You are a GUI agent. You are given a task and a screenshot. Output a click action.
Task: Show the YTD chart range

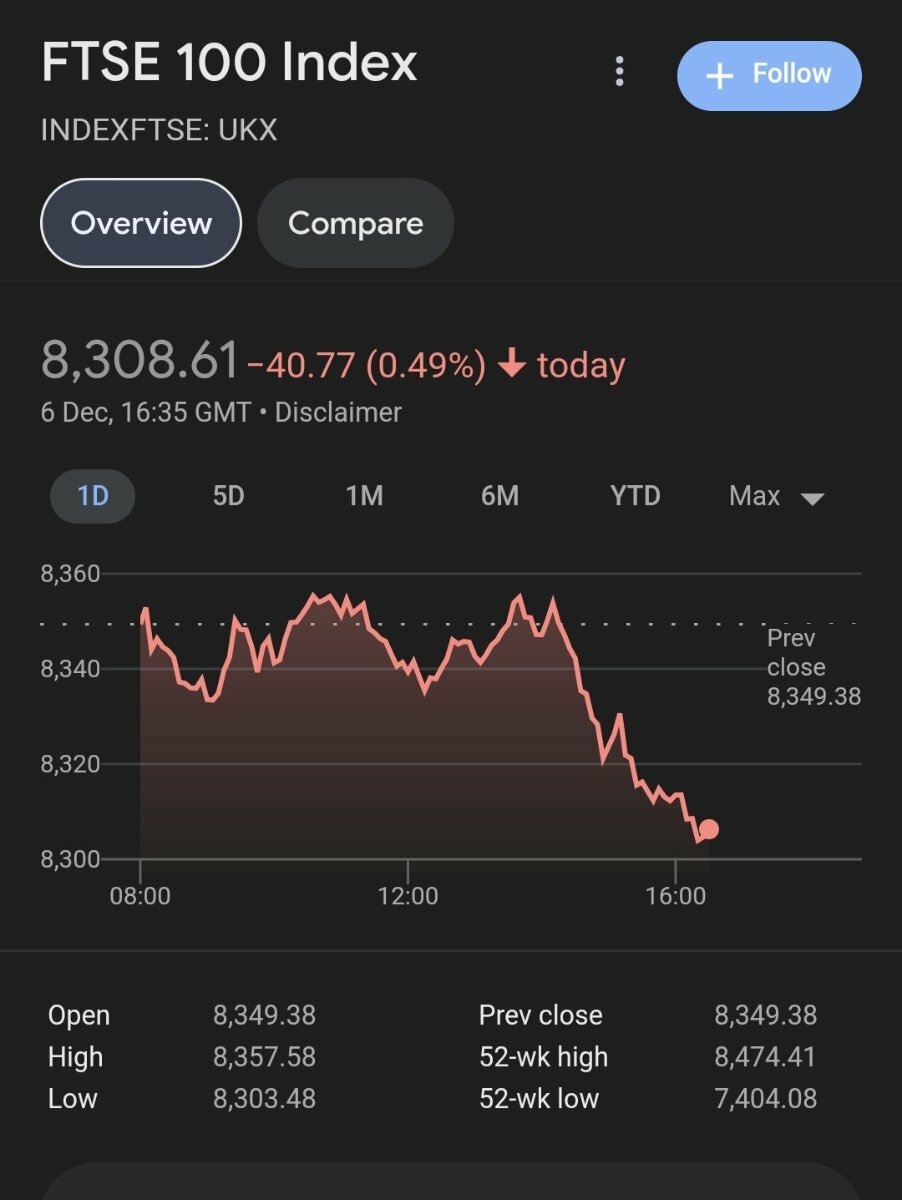tap(635, 496)
